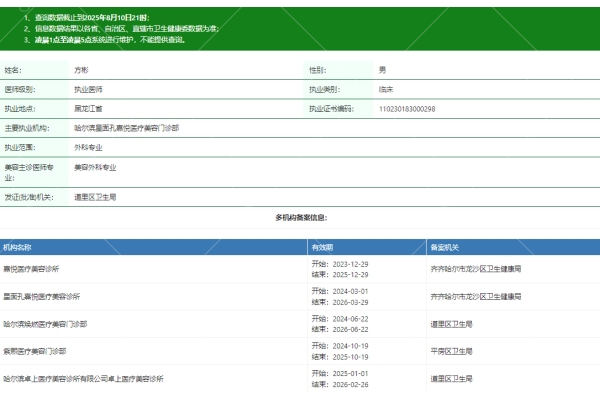
Task: Select start date 2025-01-01
Action: click(351, 374)
